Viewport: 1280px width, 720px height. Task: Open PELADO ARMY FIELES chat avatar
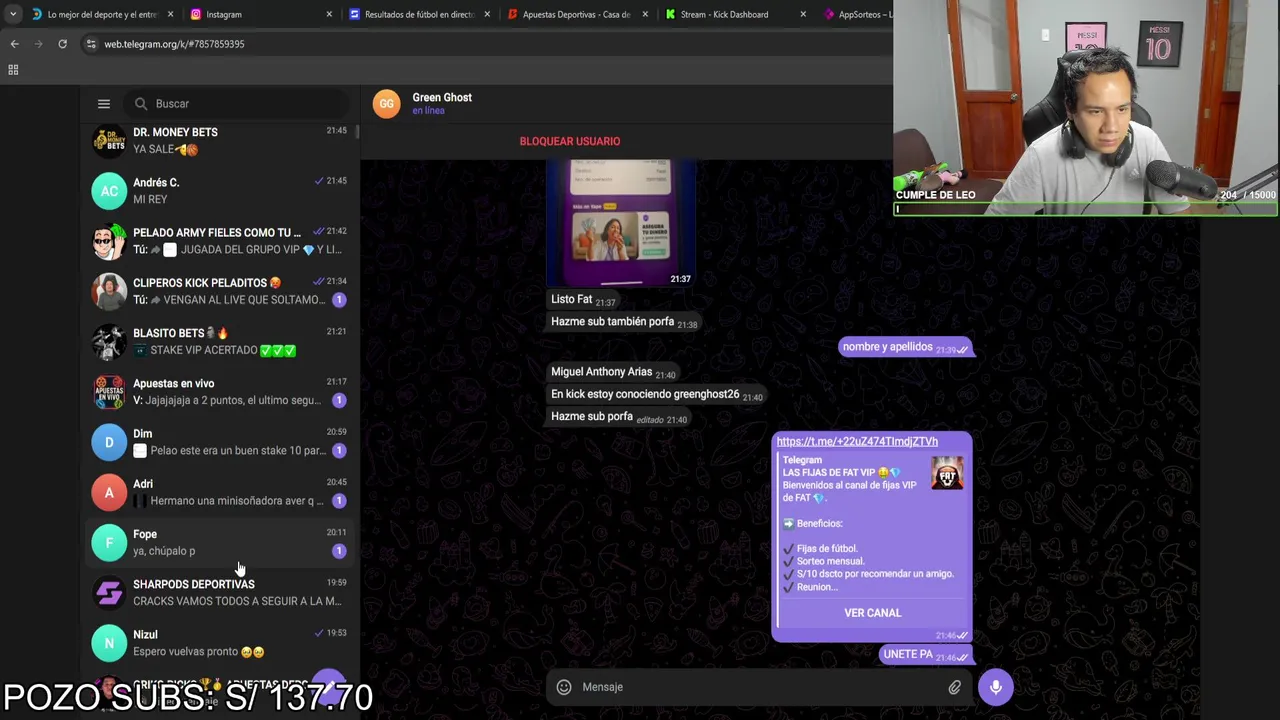(109, 241)
